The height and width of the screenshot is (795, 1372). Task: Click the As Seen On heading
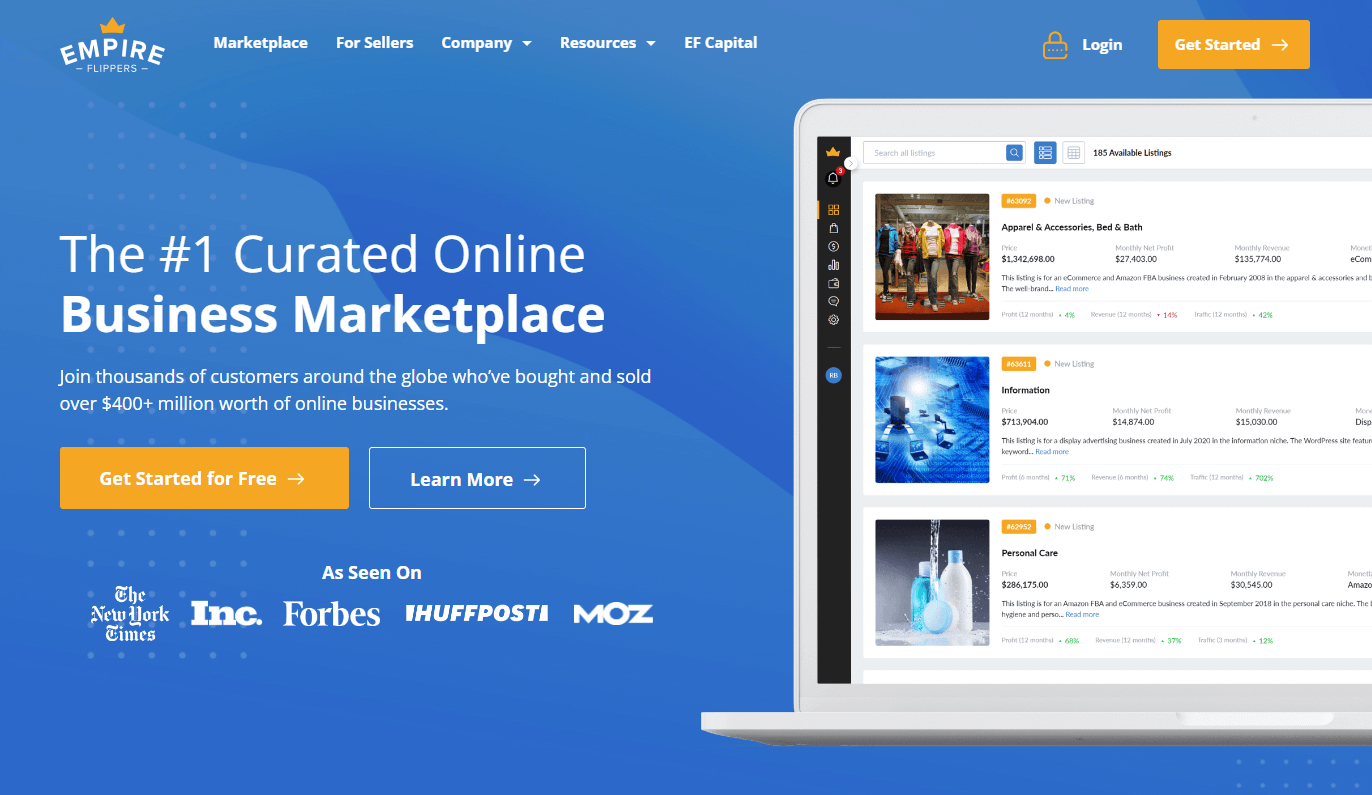[372, 573]
